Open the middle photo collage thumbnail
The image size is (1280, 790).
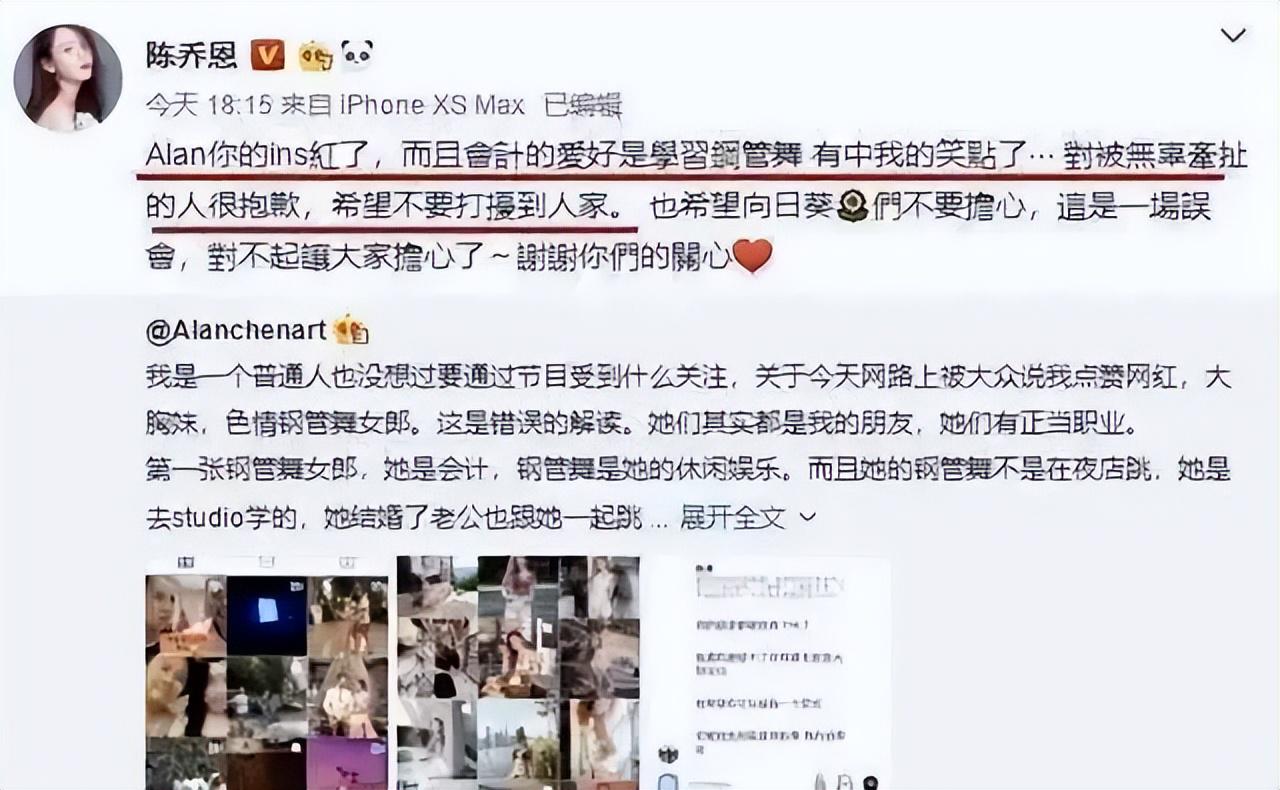pos(518,672)
